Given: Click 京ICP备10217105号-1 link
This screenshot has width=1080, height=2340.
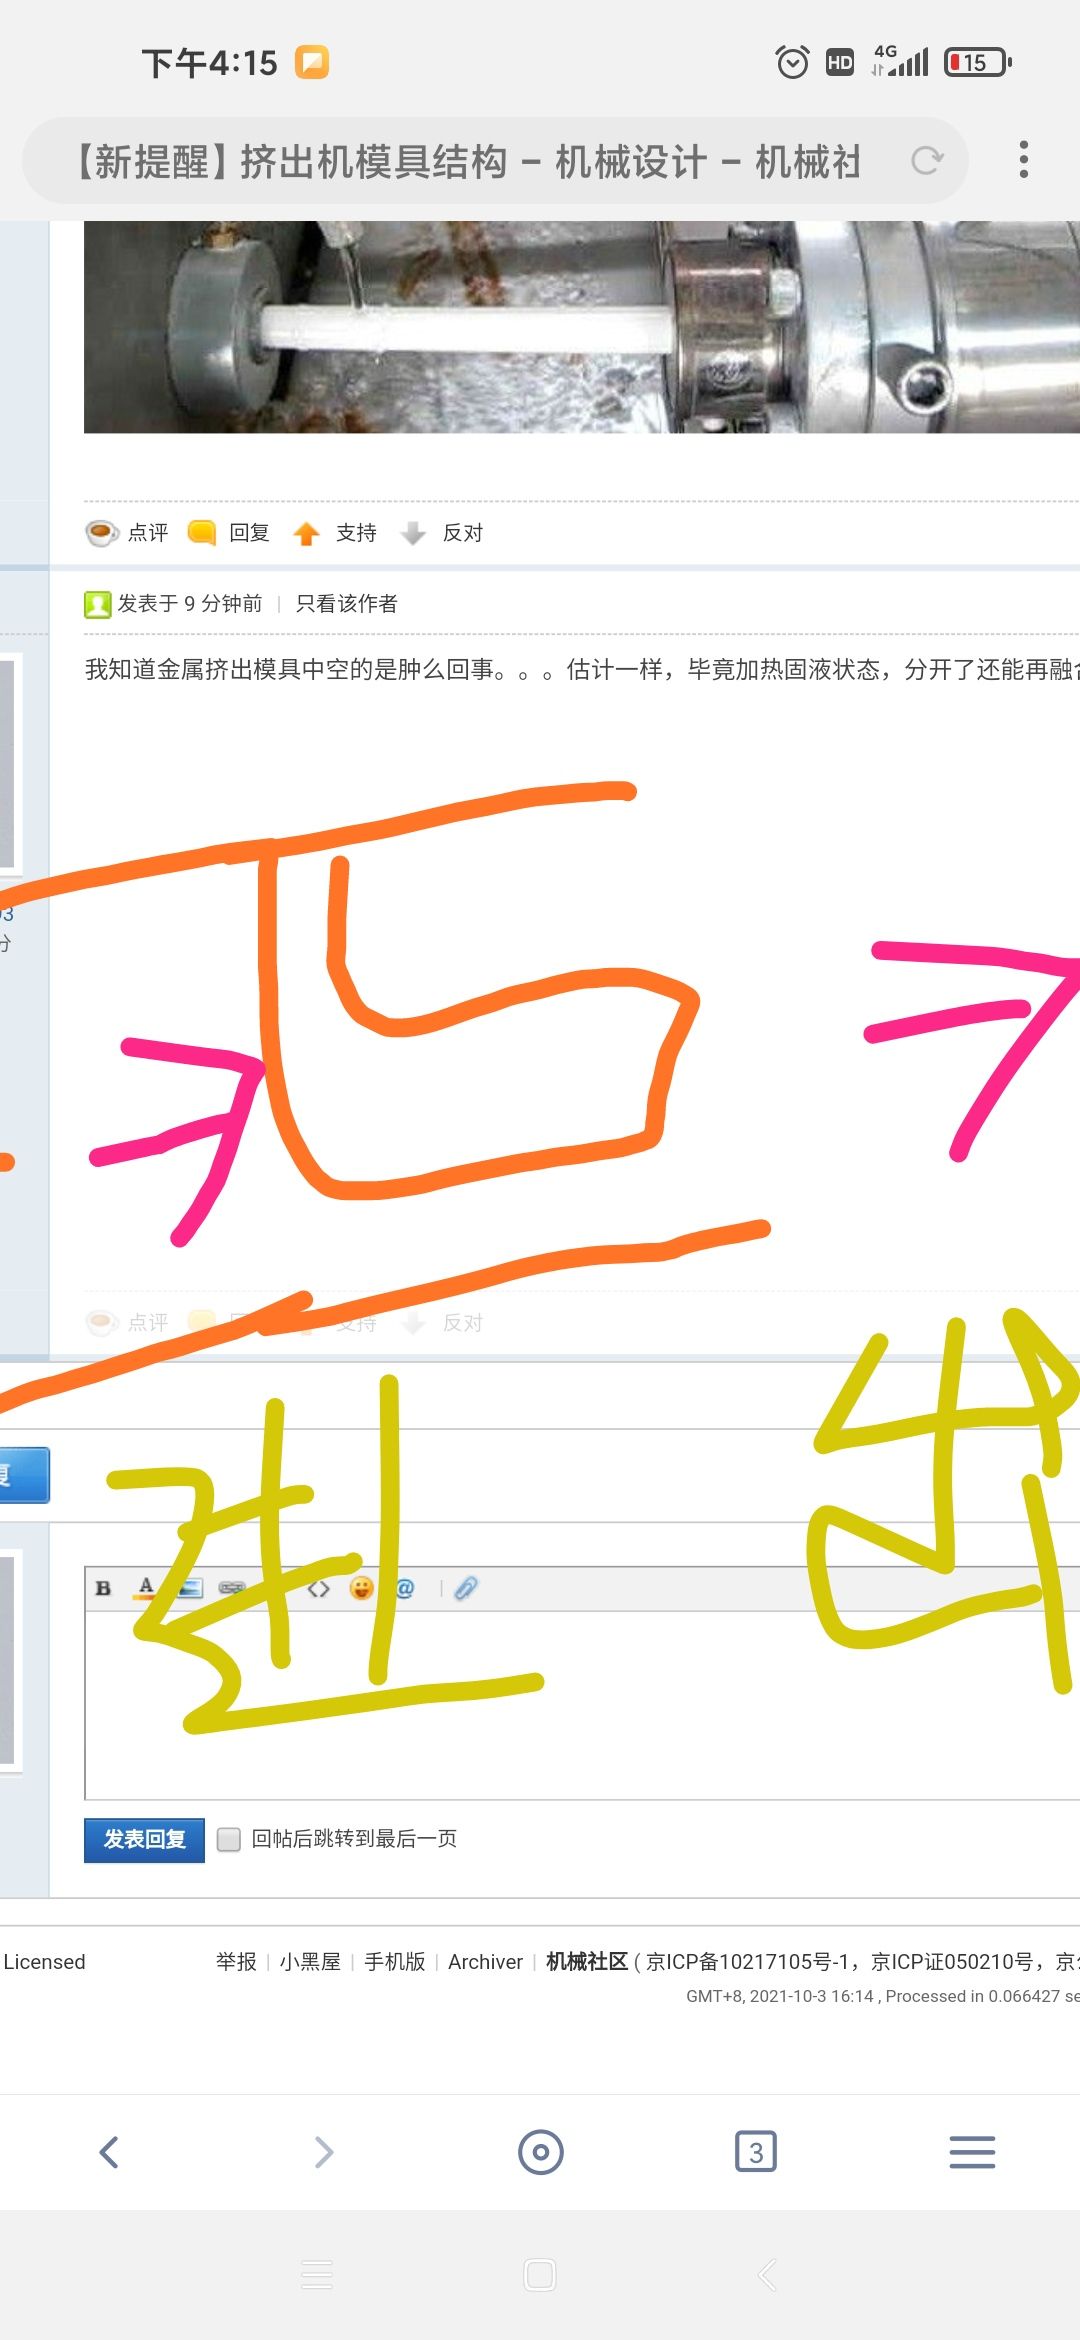Looking at the screenshot, I should click(x=747, y=1962).
